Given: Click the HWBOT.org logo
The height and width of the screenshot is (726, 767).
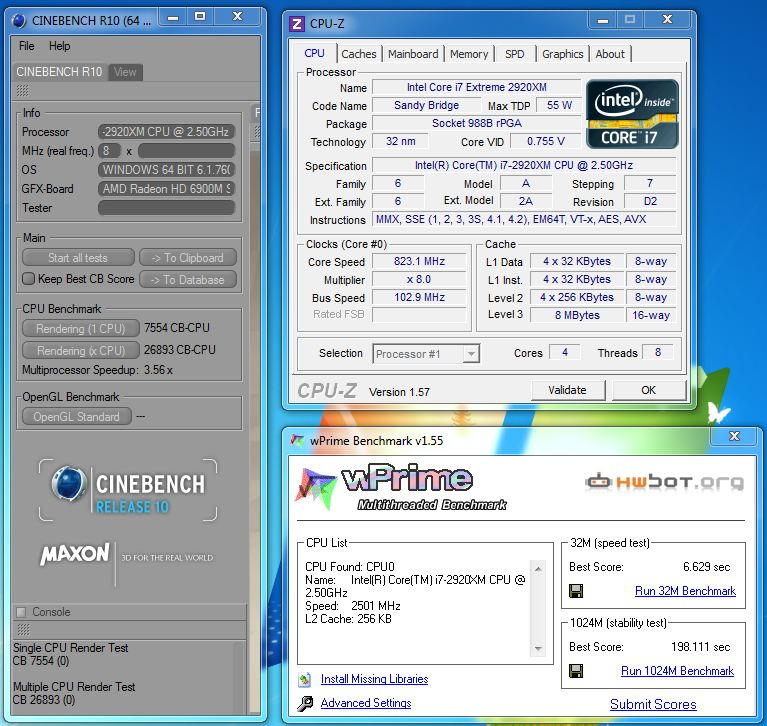Looking at the screenshot, I should [664, 482].
